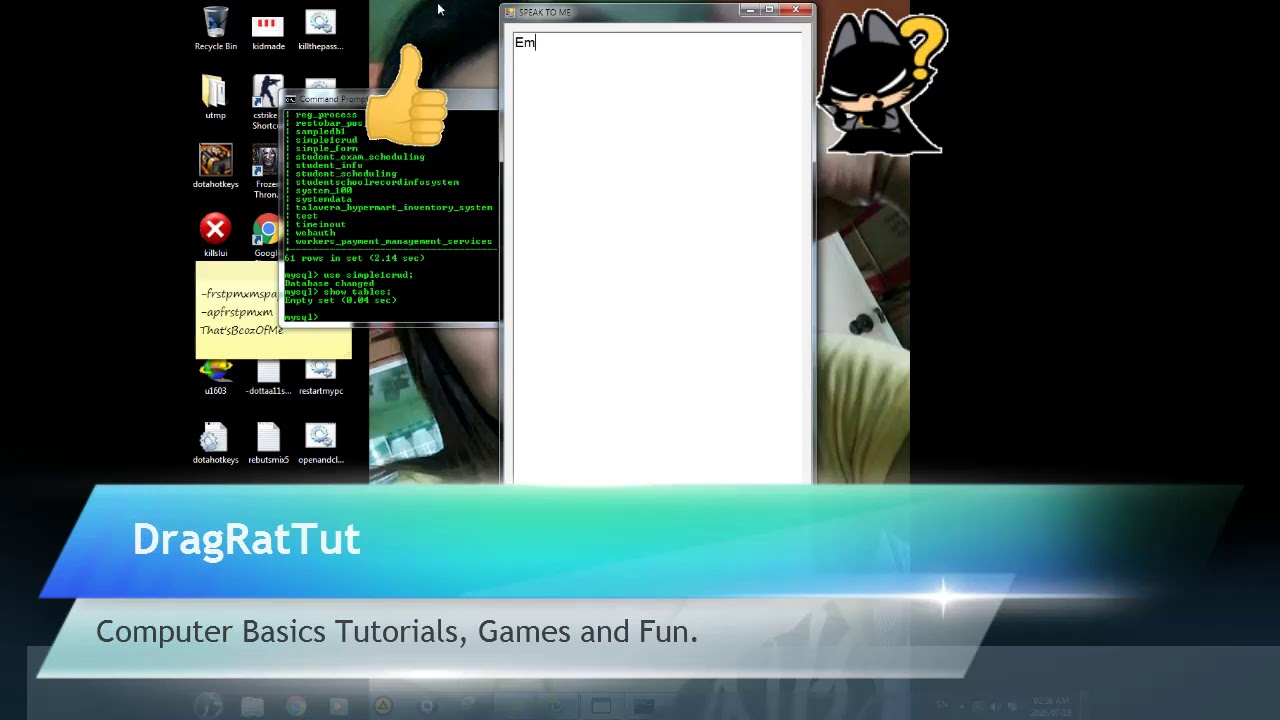
Task: Click the "-frstpmxmspa" sticky note line
Action: point(239,294)
